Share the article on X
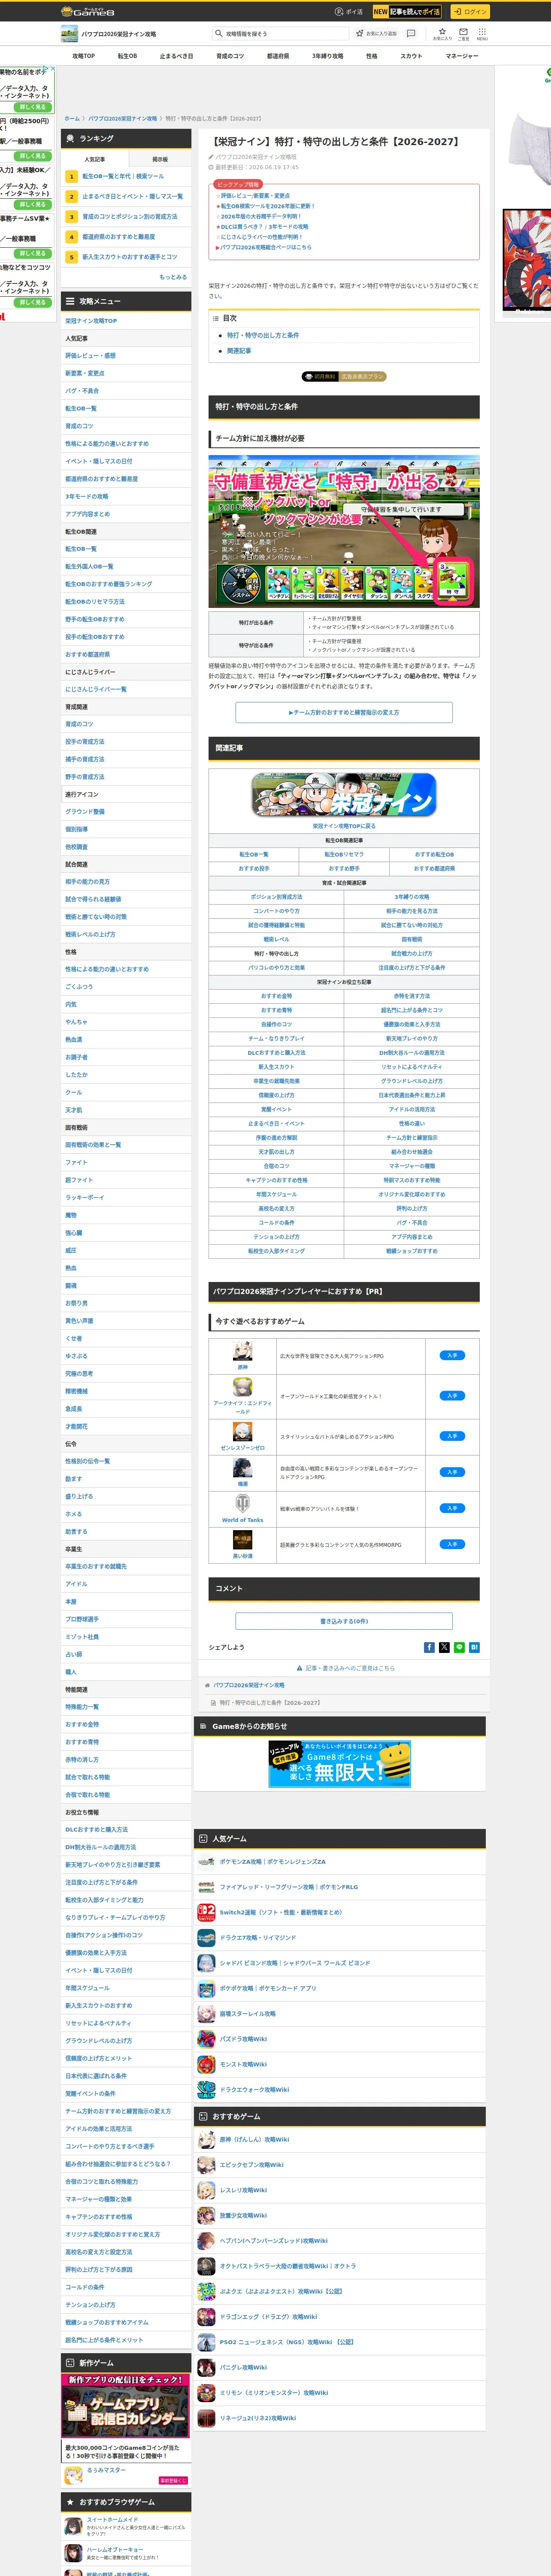The image size is (551, 2576). pos(444,1647)
